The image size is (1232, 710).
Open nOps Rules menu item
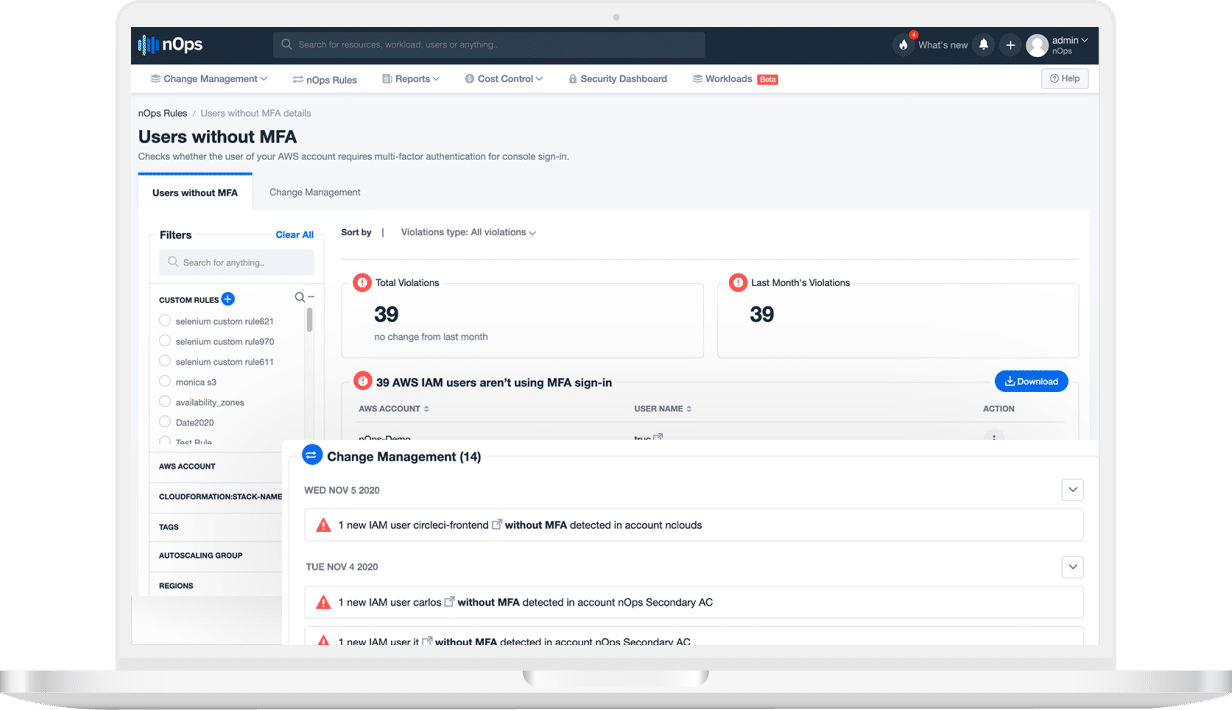click(x=325, y=79)
